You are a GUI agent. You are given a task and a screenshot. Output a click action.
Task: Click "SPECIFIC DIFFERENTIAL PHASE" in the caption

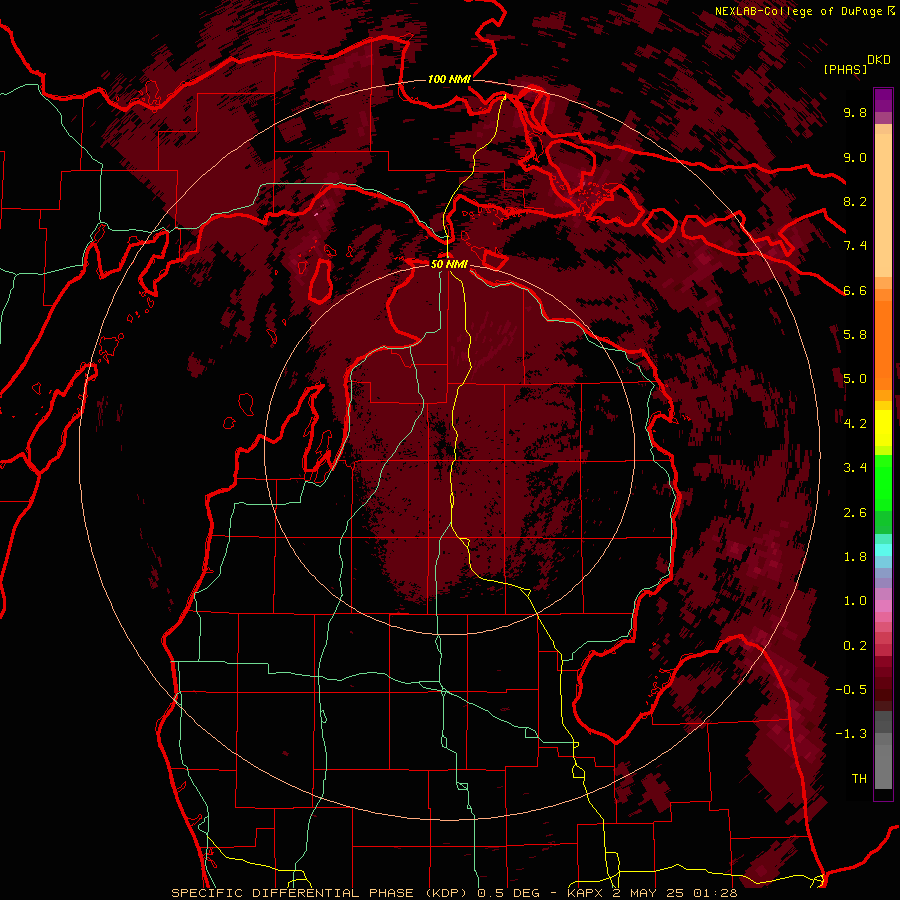click(292, 893)
